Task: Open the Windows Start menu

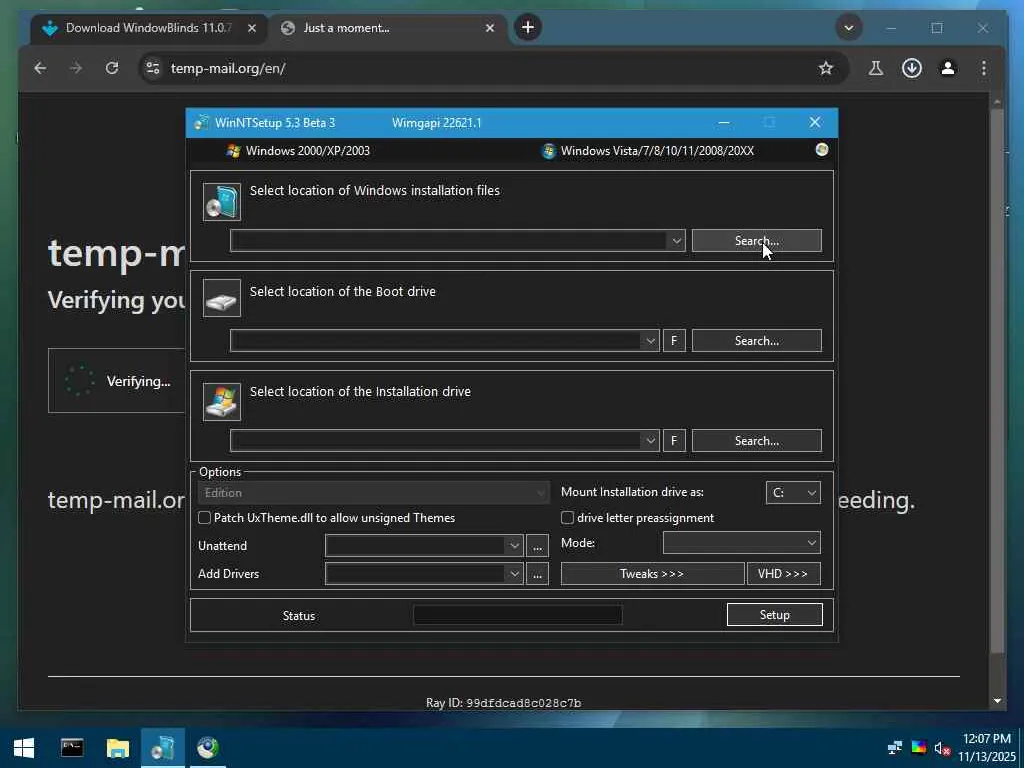Action: pos(24,748)
